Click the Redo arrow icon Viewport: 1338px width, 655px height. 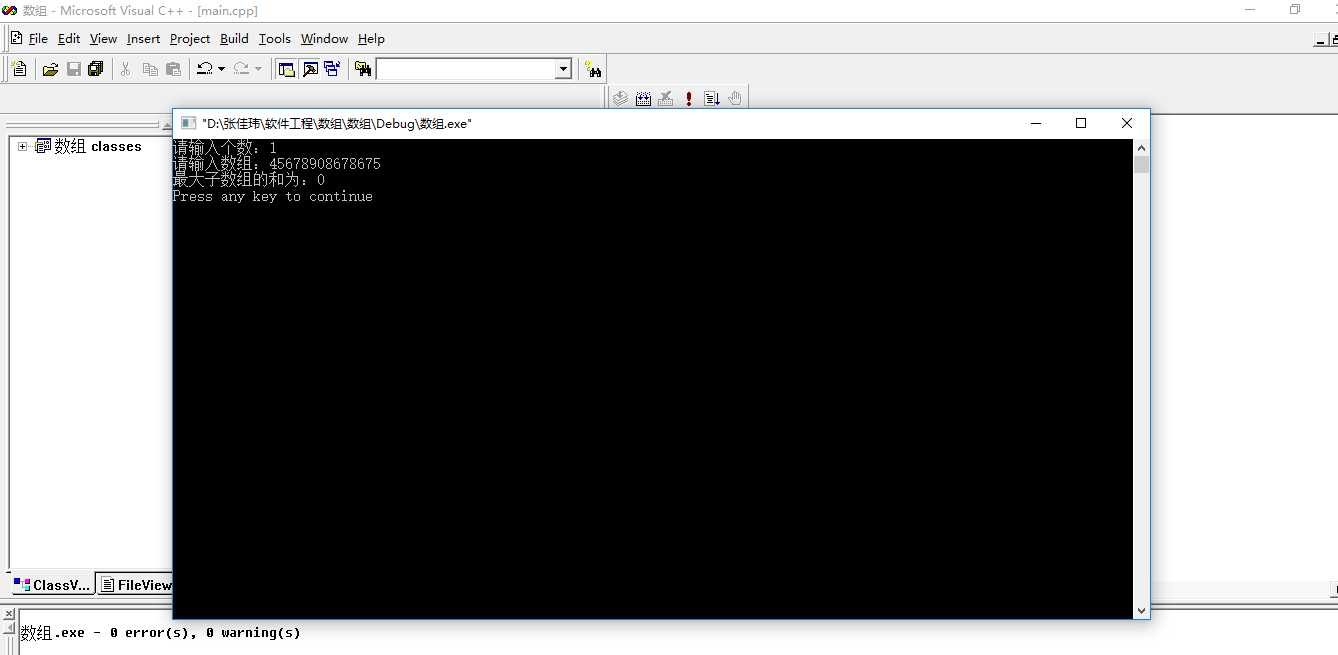coord(241,69)
